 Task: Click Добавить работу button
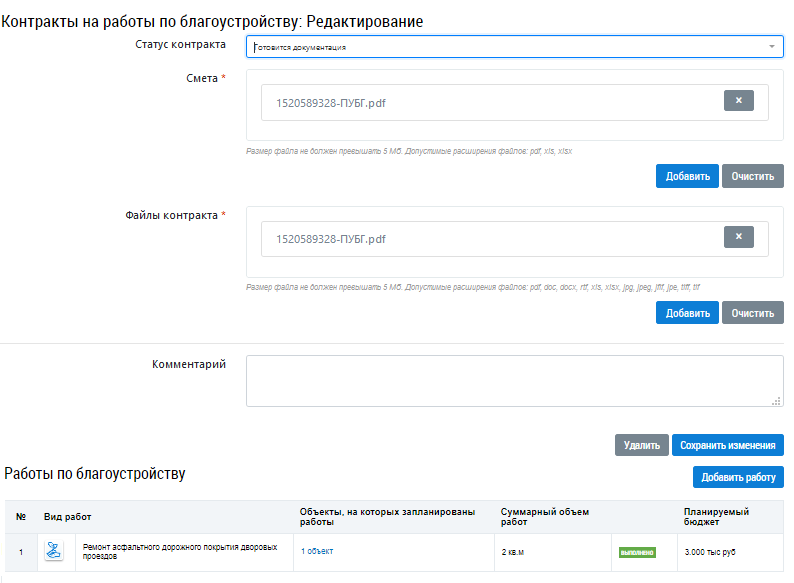click(738, 477)
